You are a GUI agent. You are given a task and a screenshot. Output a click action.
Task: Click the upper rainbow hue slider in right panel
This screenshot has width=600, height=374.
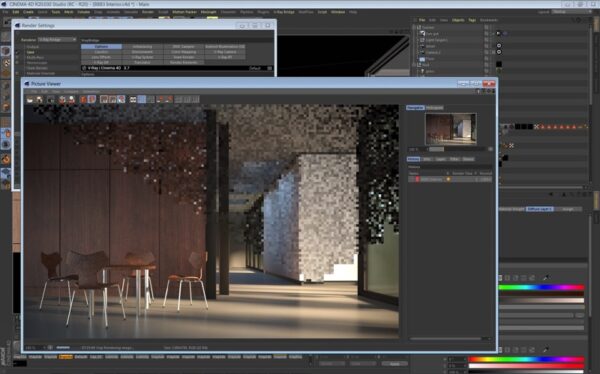(542, 287)
